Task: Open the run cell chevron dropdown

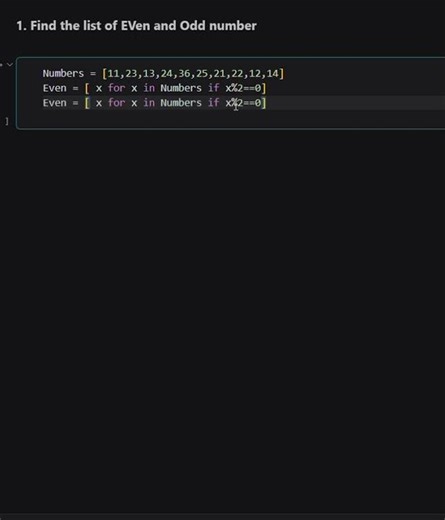Action: coord(10,65)
